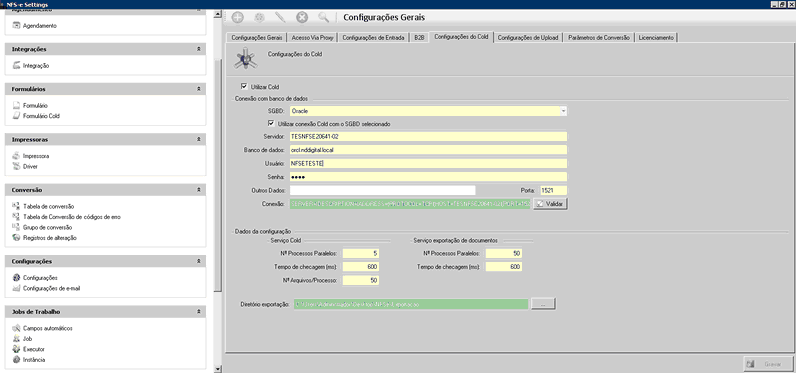The image size is (796, 373).
Task: Open Configurações item in sidebar
Action: pyautogui.click(x=40, y=278)
